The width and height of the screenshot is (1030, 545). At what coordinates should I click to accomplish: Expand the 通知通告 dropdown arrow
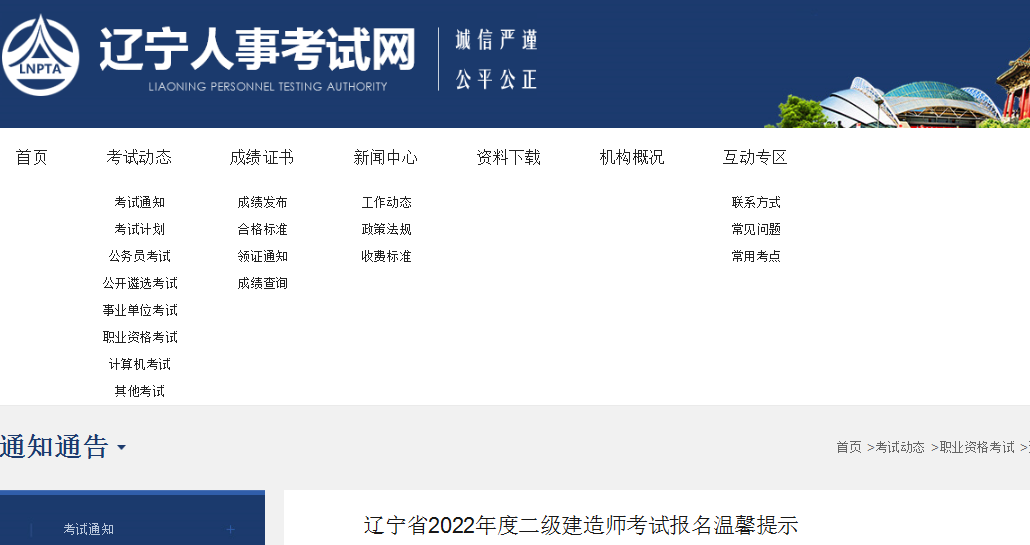point(121,447)
